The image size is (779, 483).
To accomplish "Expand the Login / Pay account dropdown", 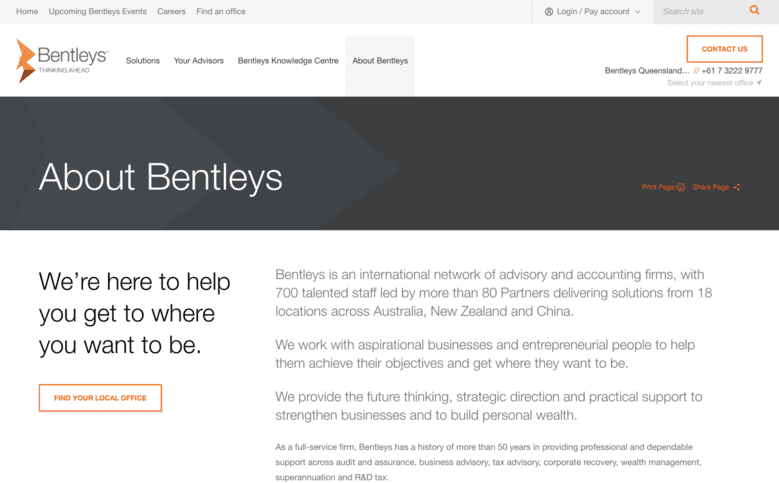I will pyautogui.click(x=592, y=11).
